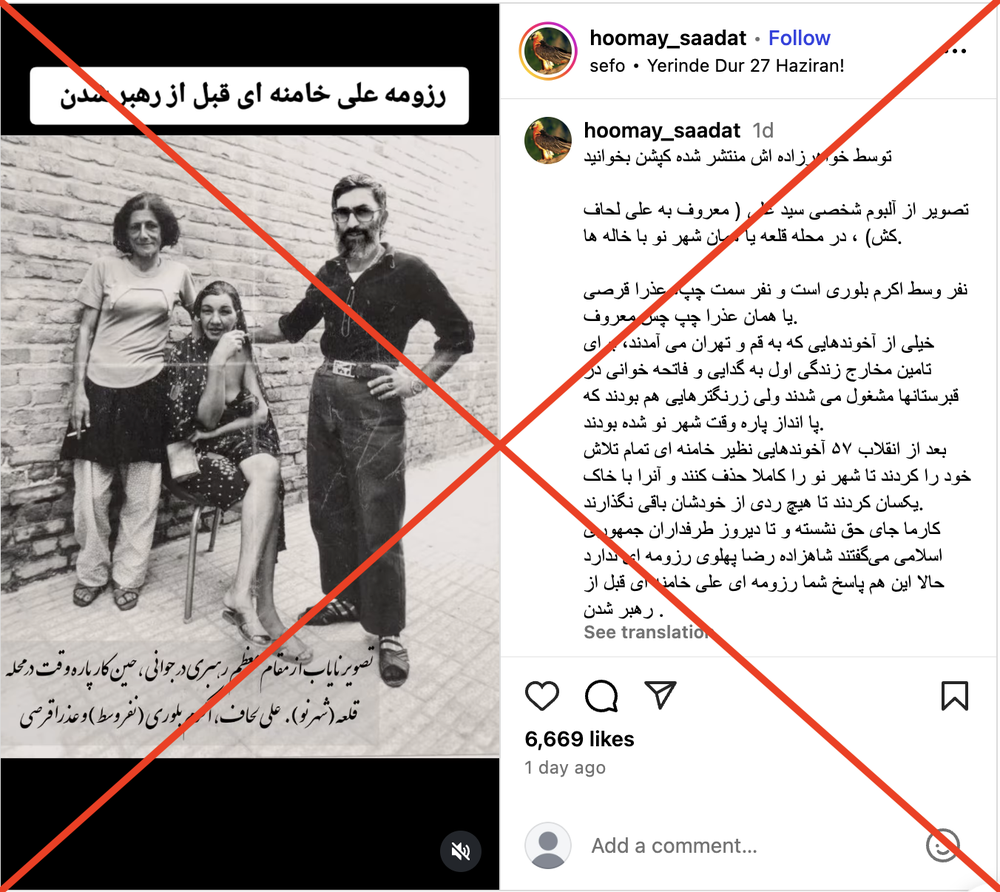This screenshot has height=892, width=1000.
Task: Open audio track Yerinde Dur 27 Haziran
Action: [x=745, y=66]
